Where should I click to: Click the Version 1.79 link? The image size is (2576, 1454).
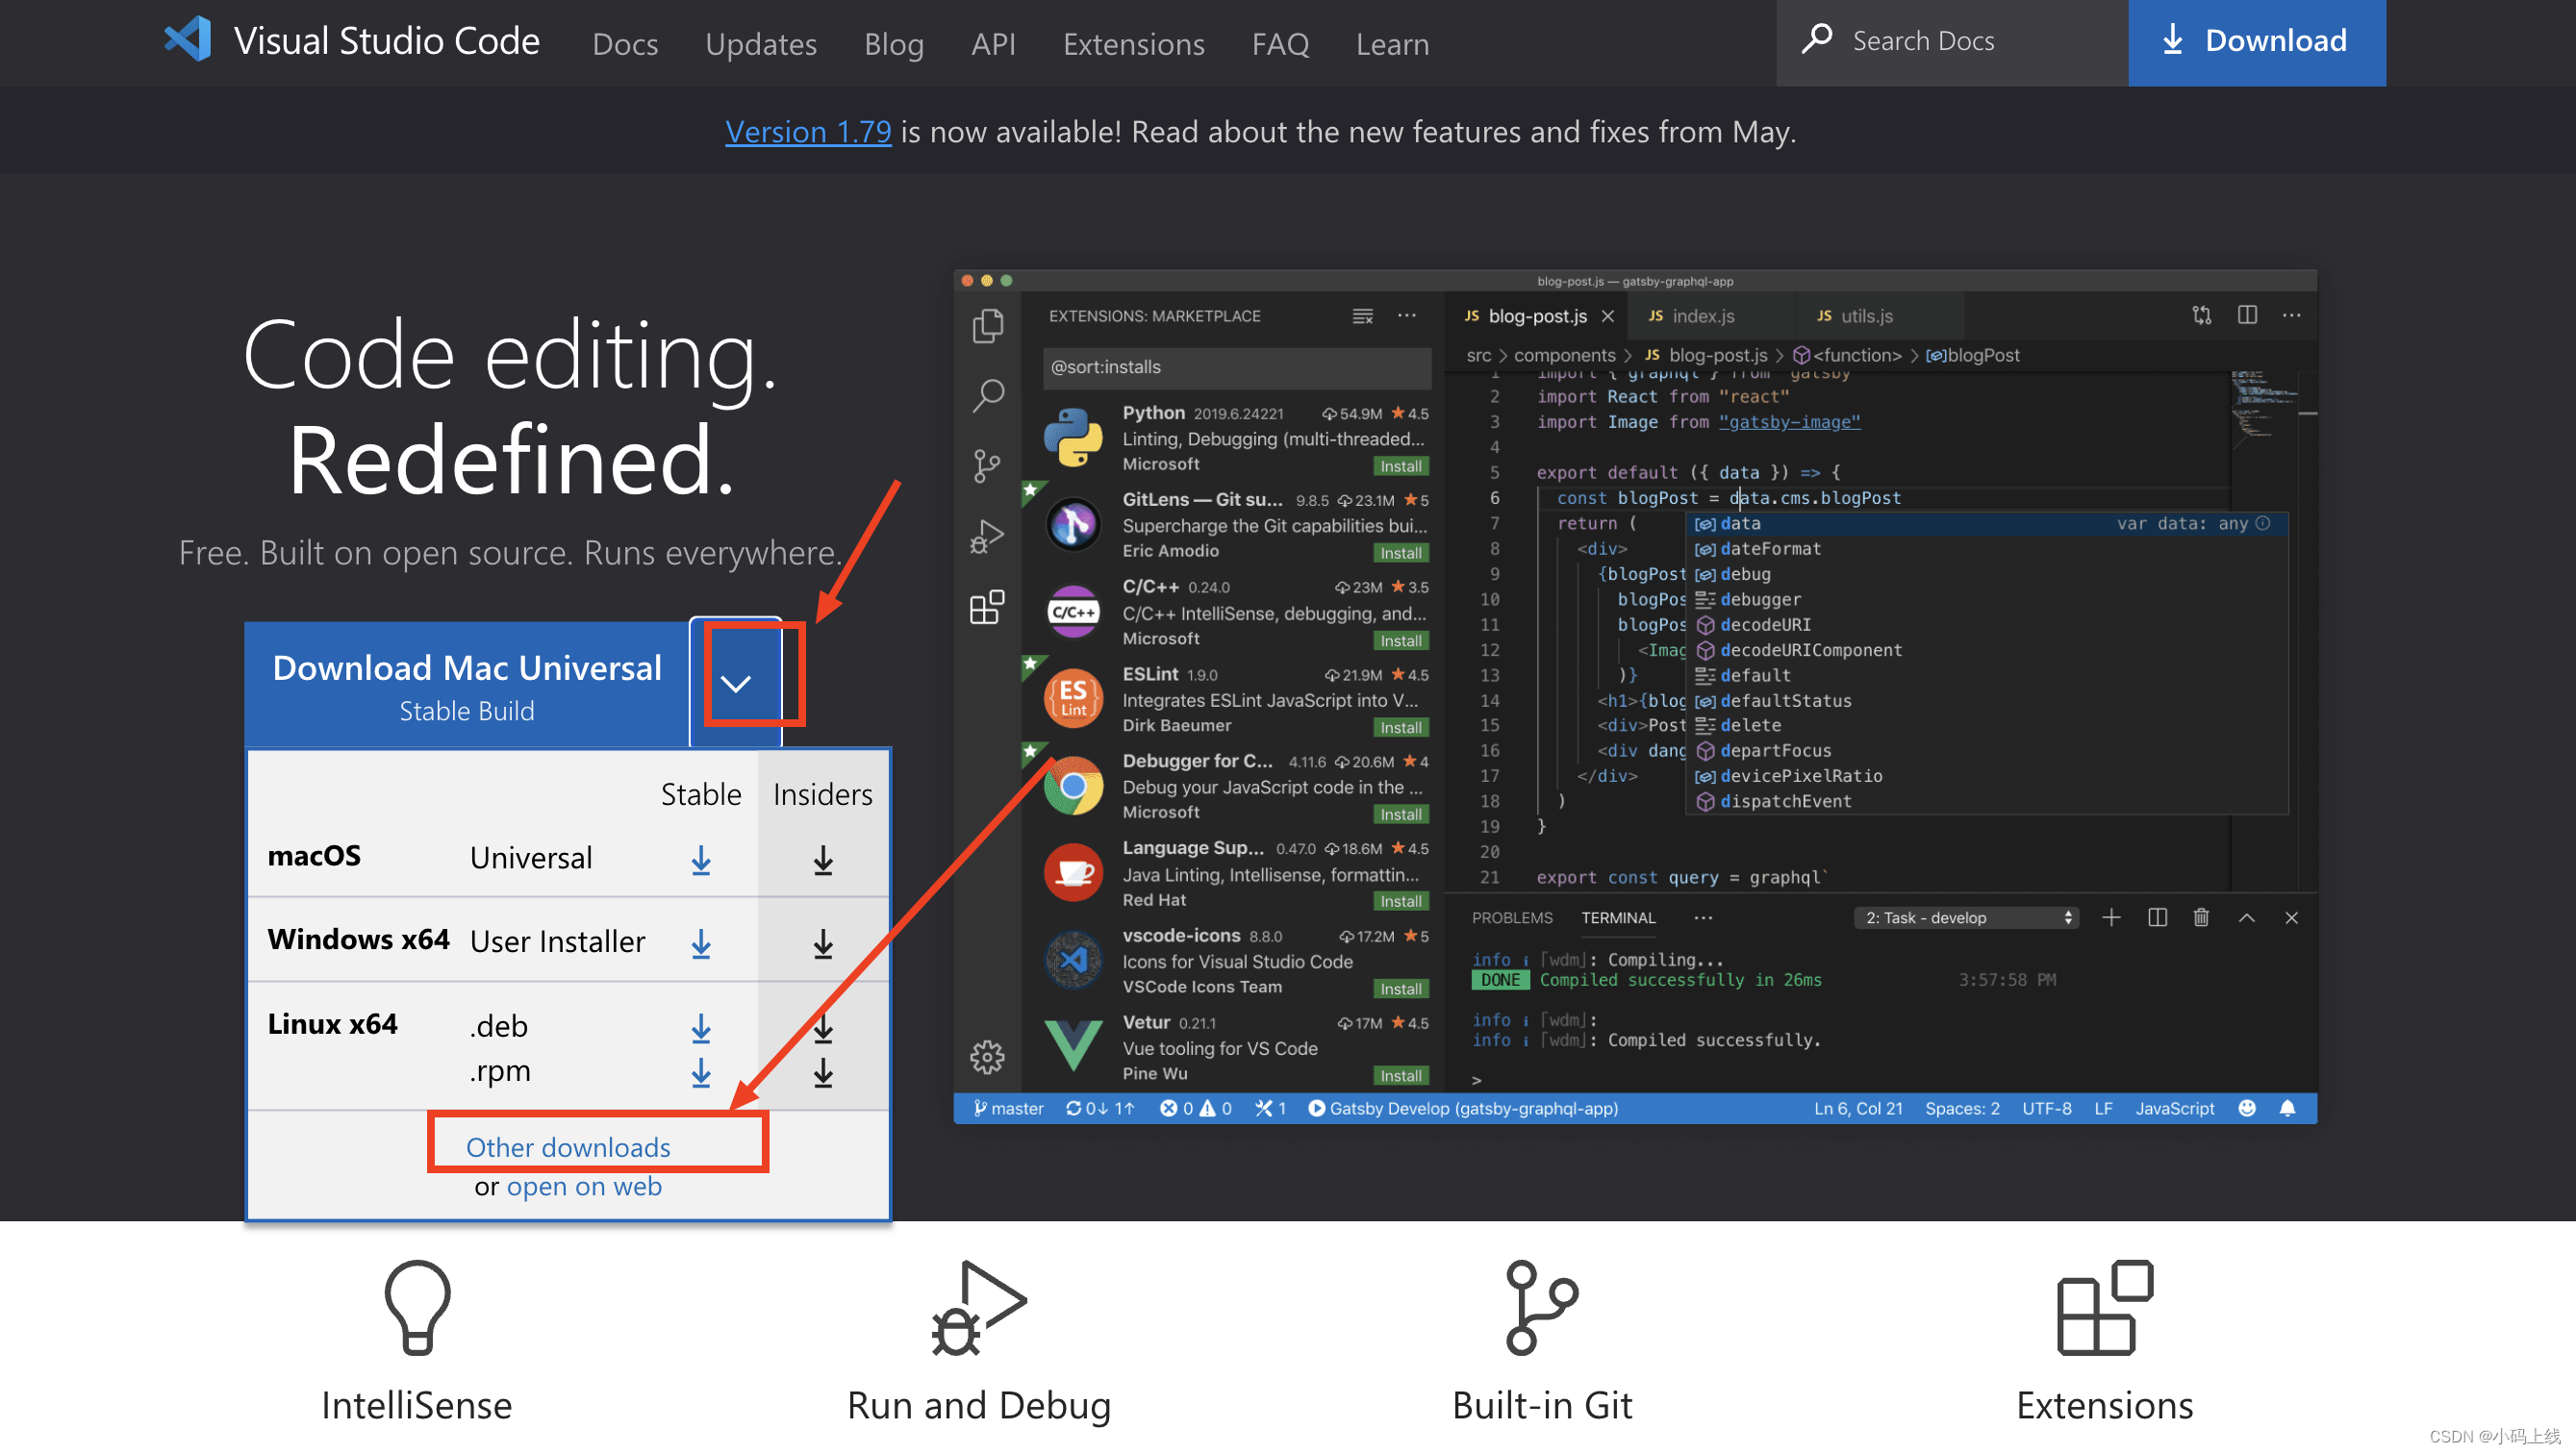tap(807, 132)
